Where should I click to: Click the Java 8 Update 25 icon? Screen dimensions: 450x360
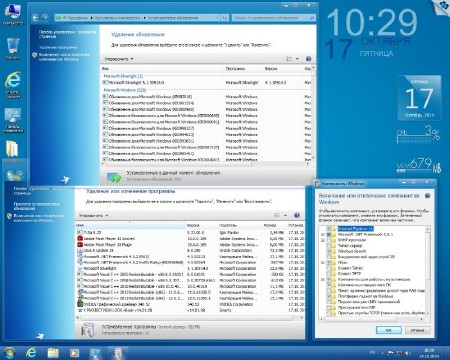(x=80, y=250)
